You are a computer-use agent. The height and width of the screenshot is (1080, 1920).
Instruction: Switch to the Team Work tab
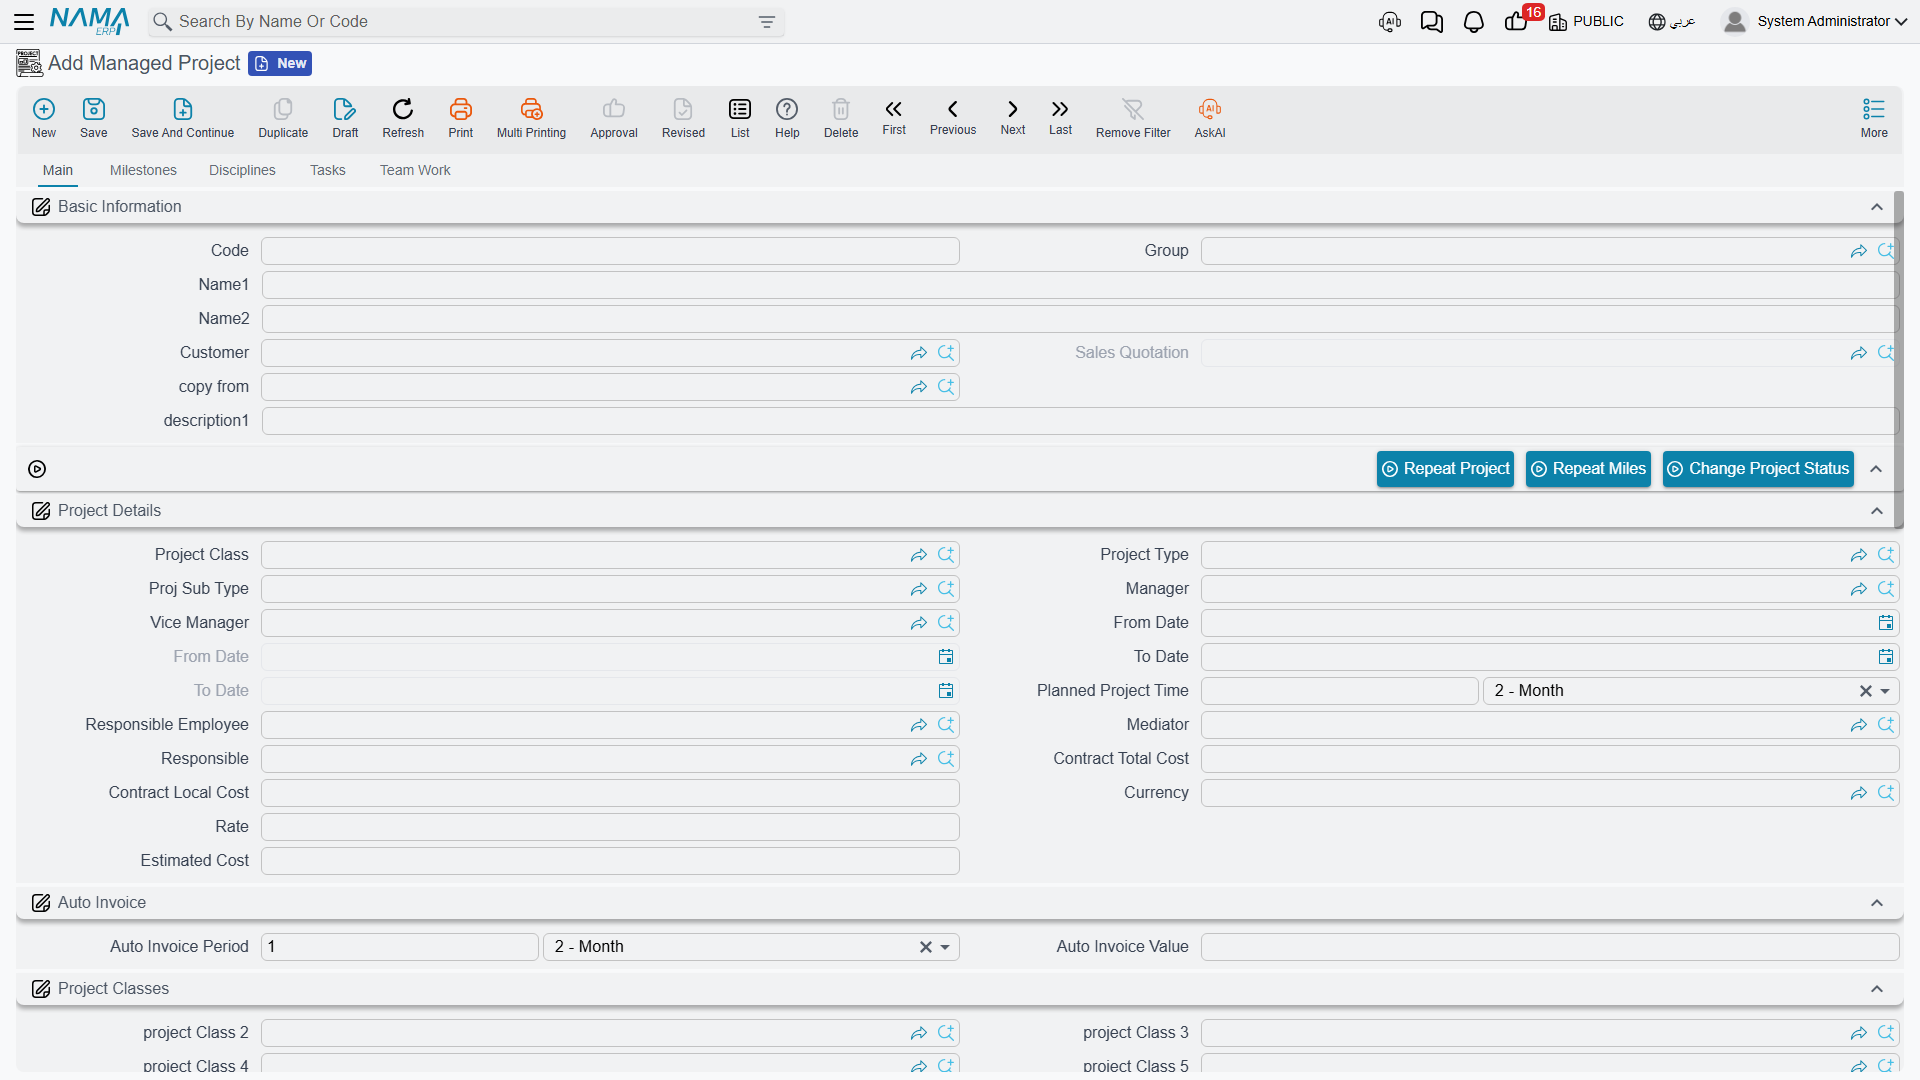click(x=415, y=170)
